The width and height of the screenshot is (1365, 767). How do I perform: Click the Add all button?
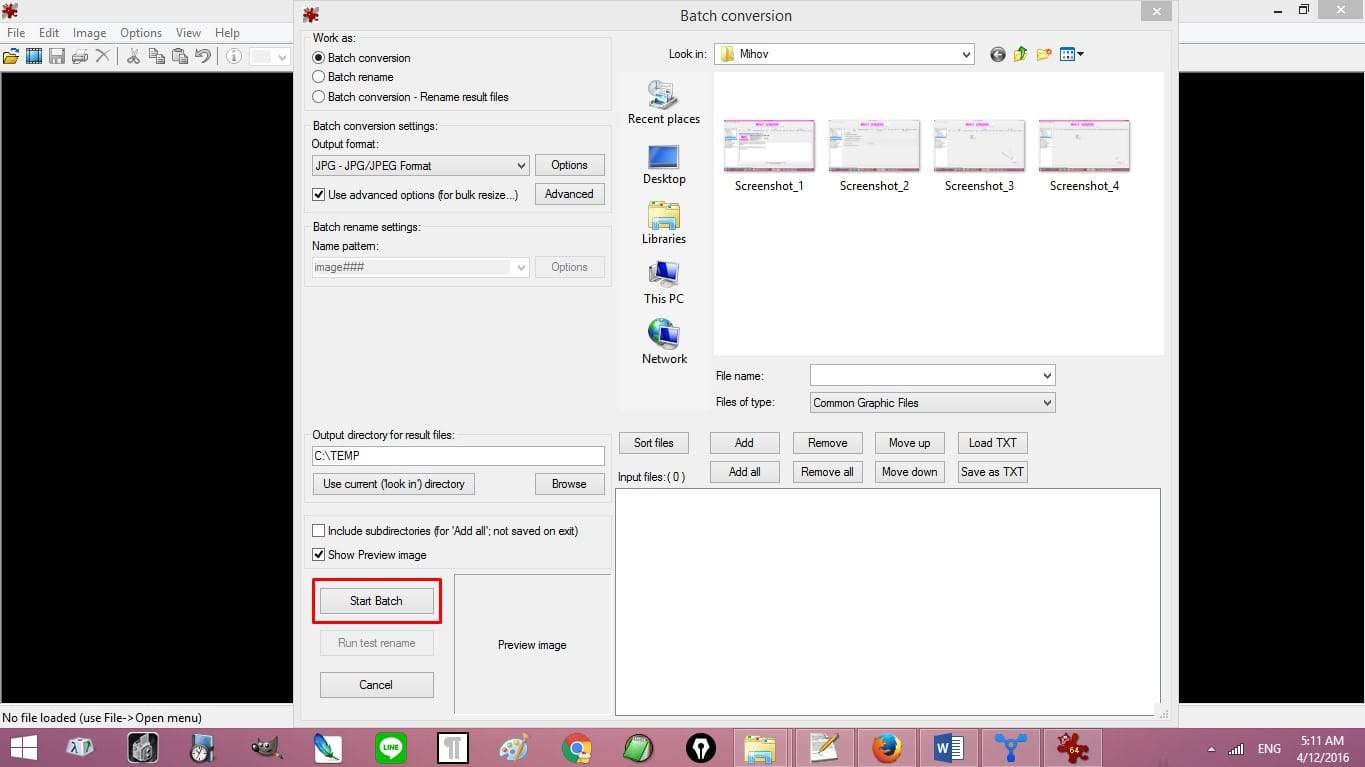point(744,472)
